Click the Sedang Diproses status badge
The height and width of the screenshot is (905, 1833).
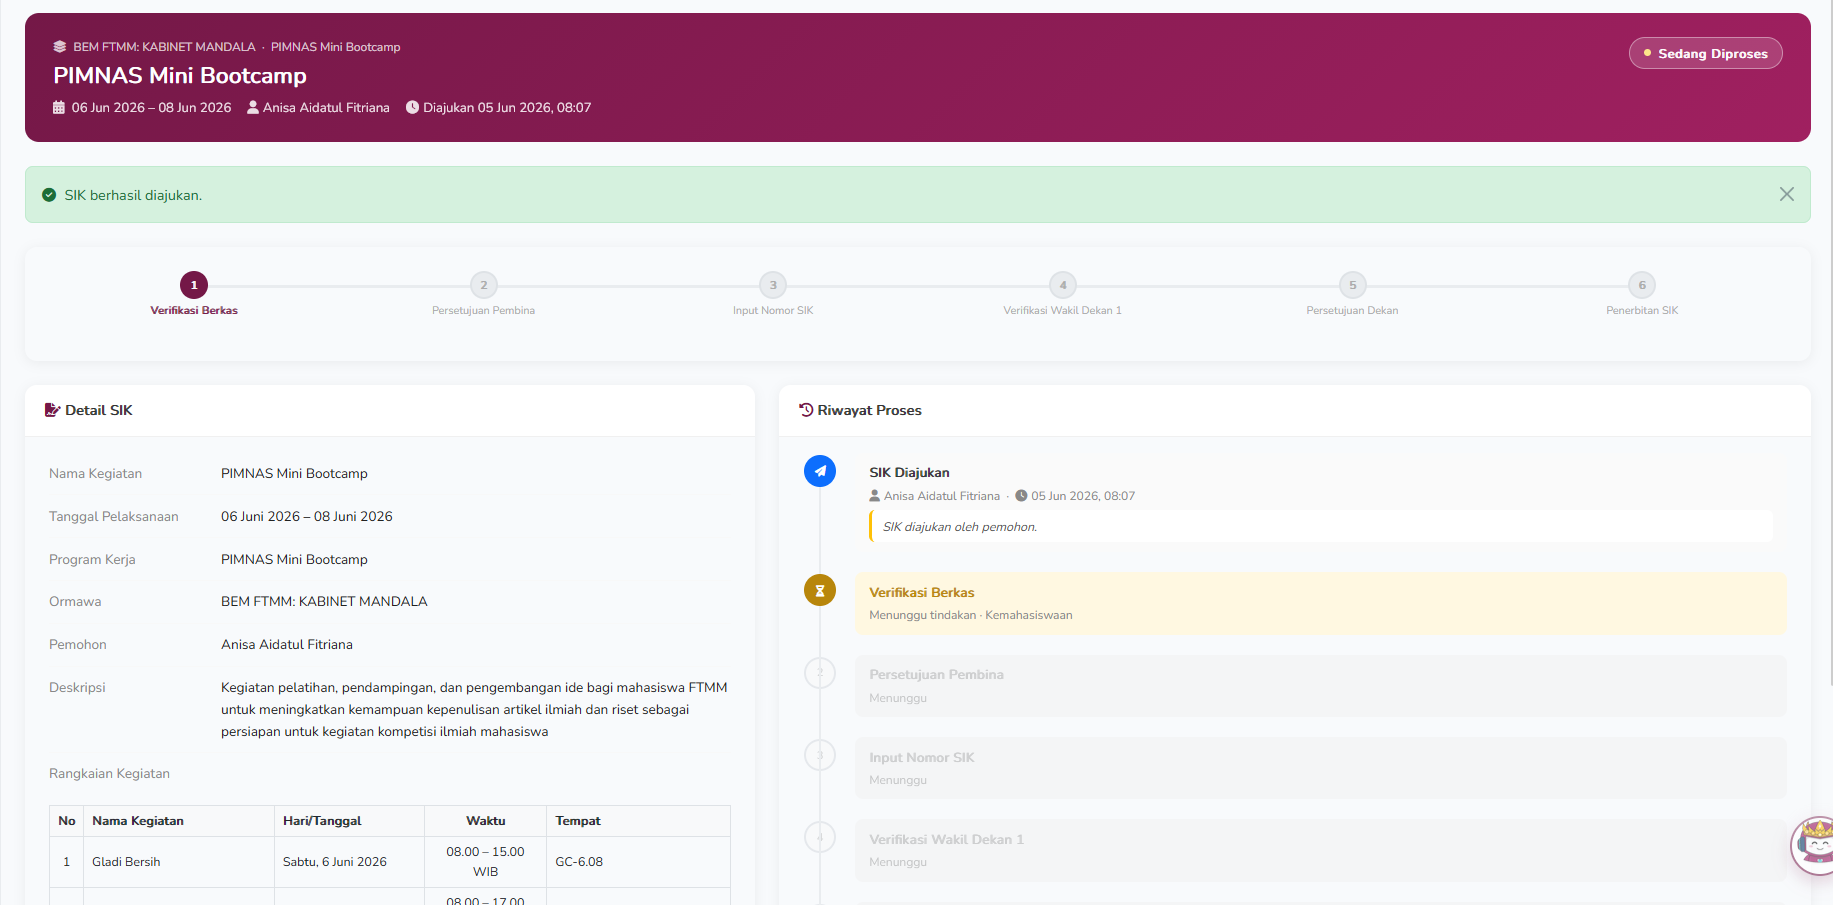click(1706, 53)
